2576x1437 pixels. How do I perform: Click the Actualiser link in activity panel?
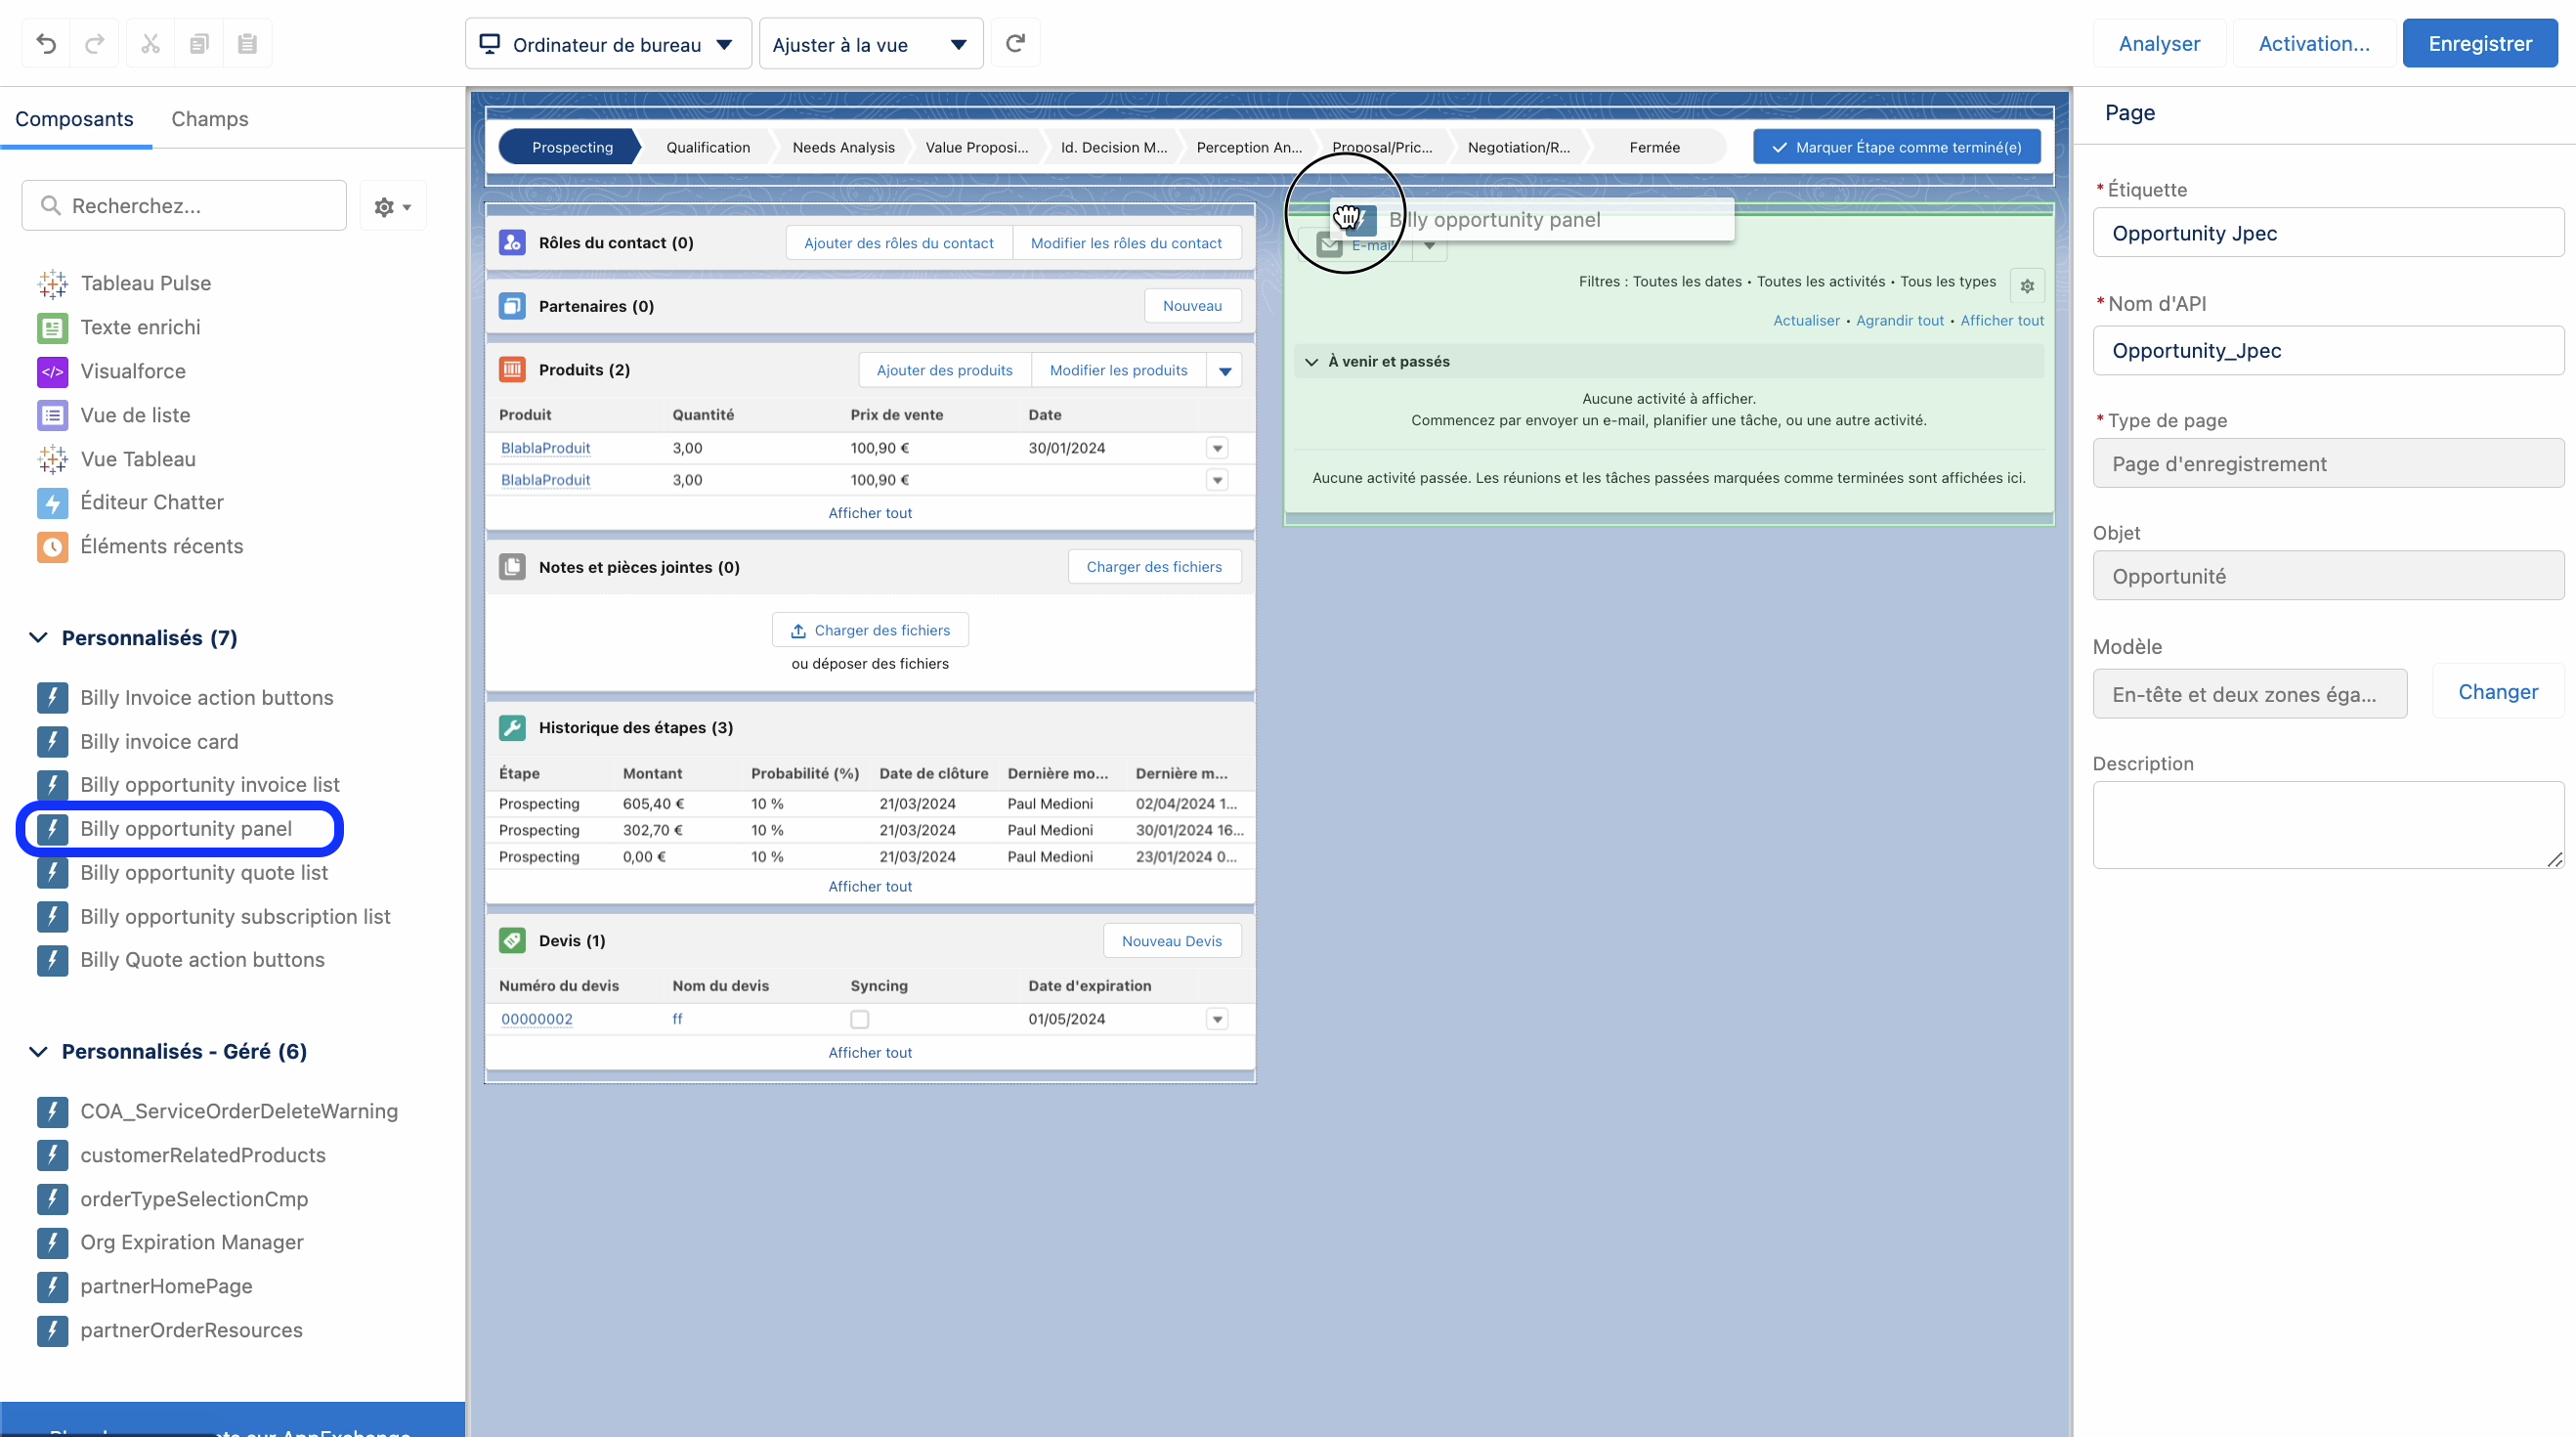[1806, 320]
